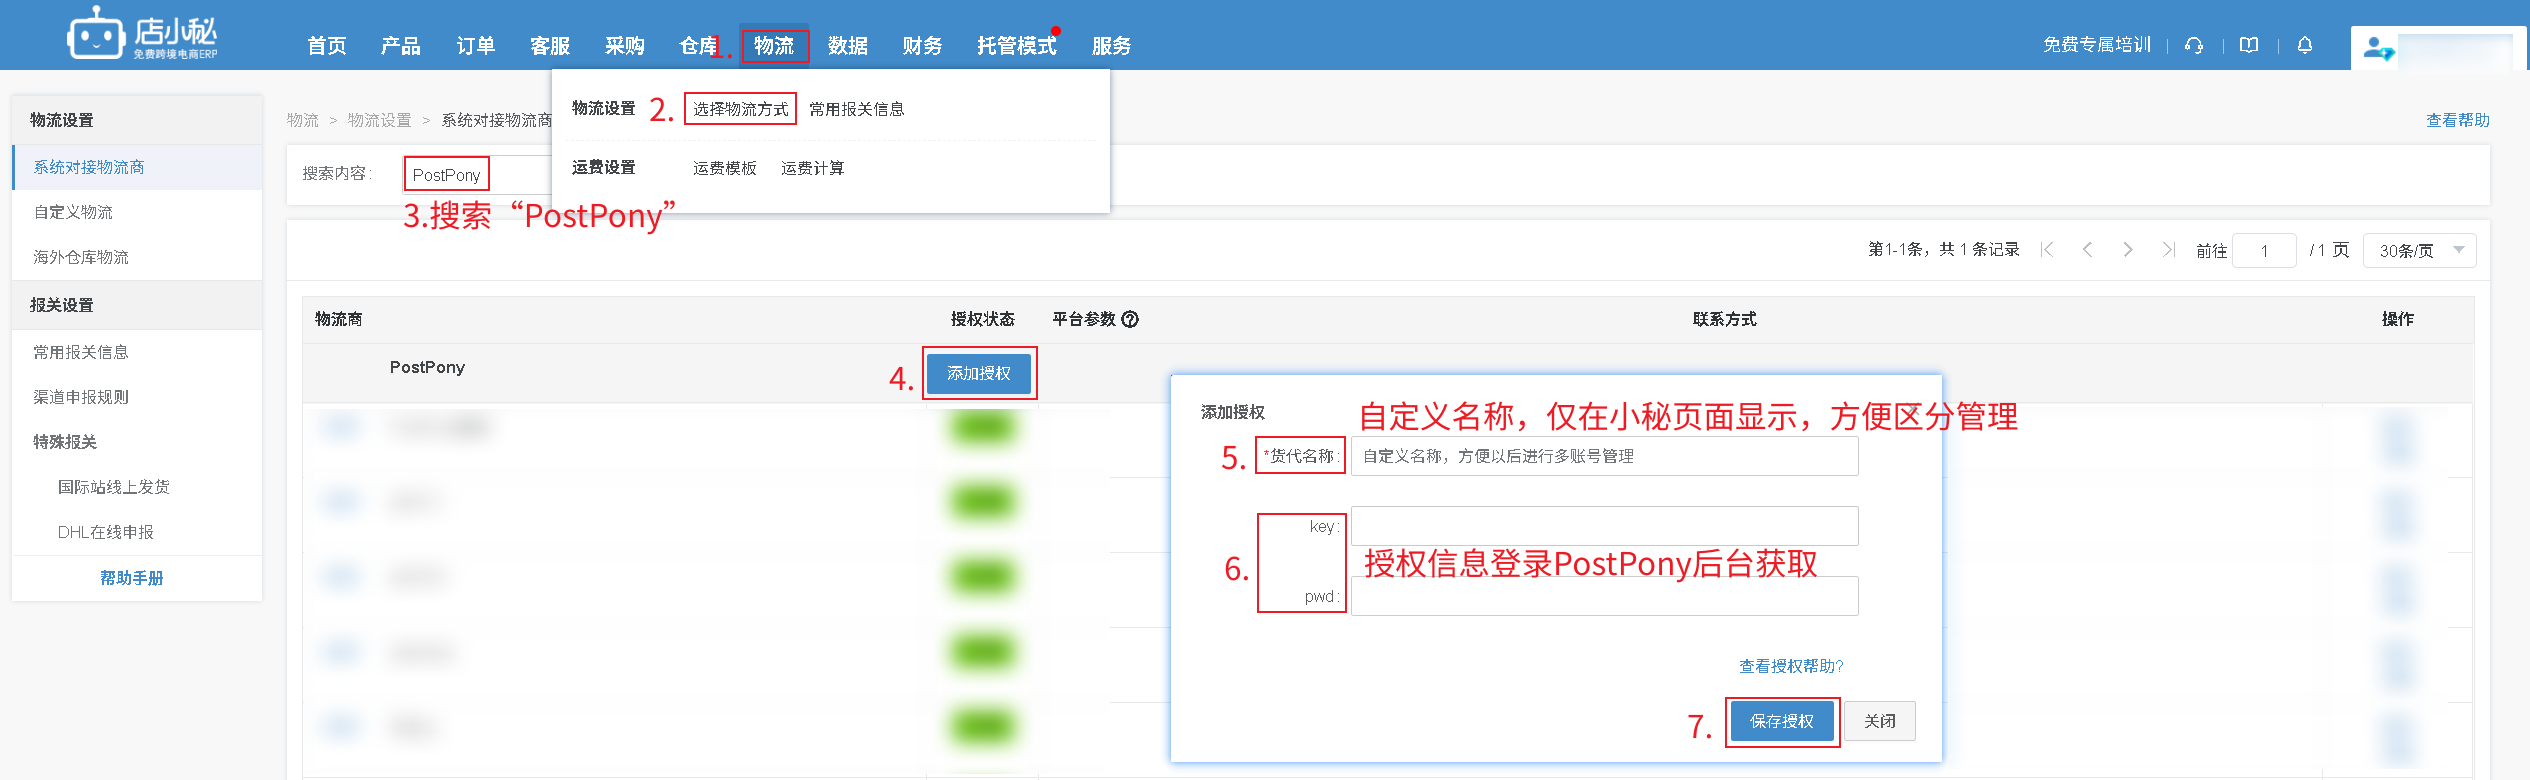Image resolution: width=2530 pixels, height=780 pixels.
Task: Open the notification bell icon
Action: (x=2305, y=45)
